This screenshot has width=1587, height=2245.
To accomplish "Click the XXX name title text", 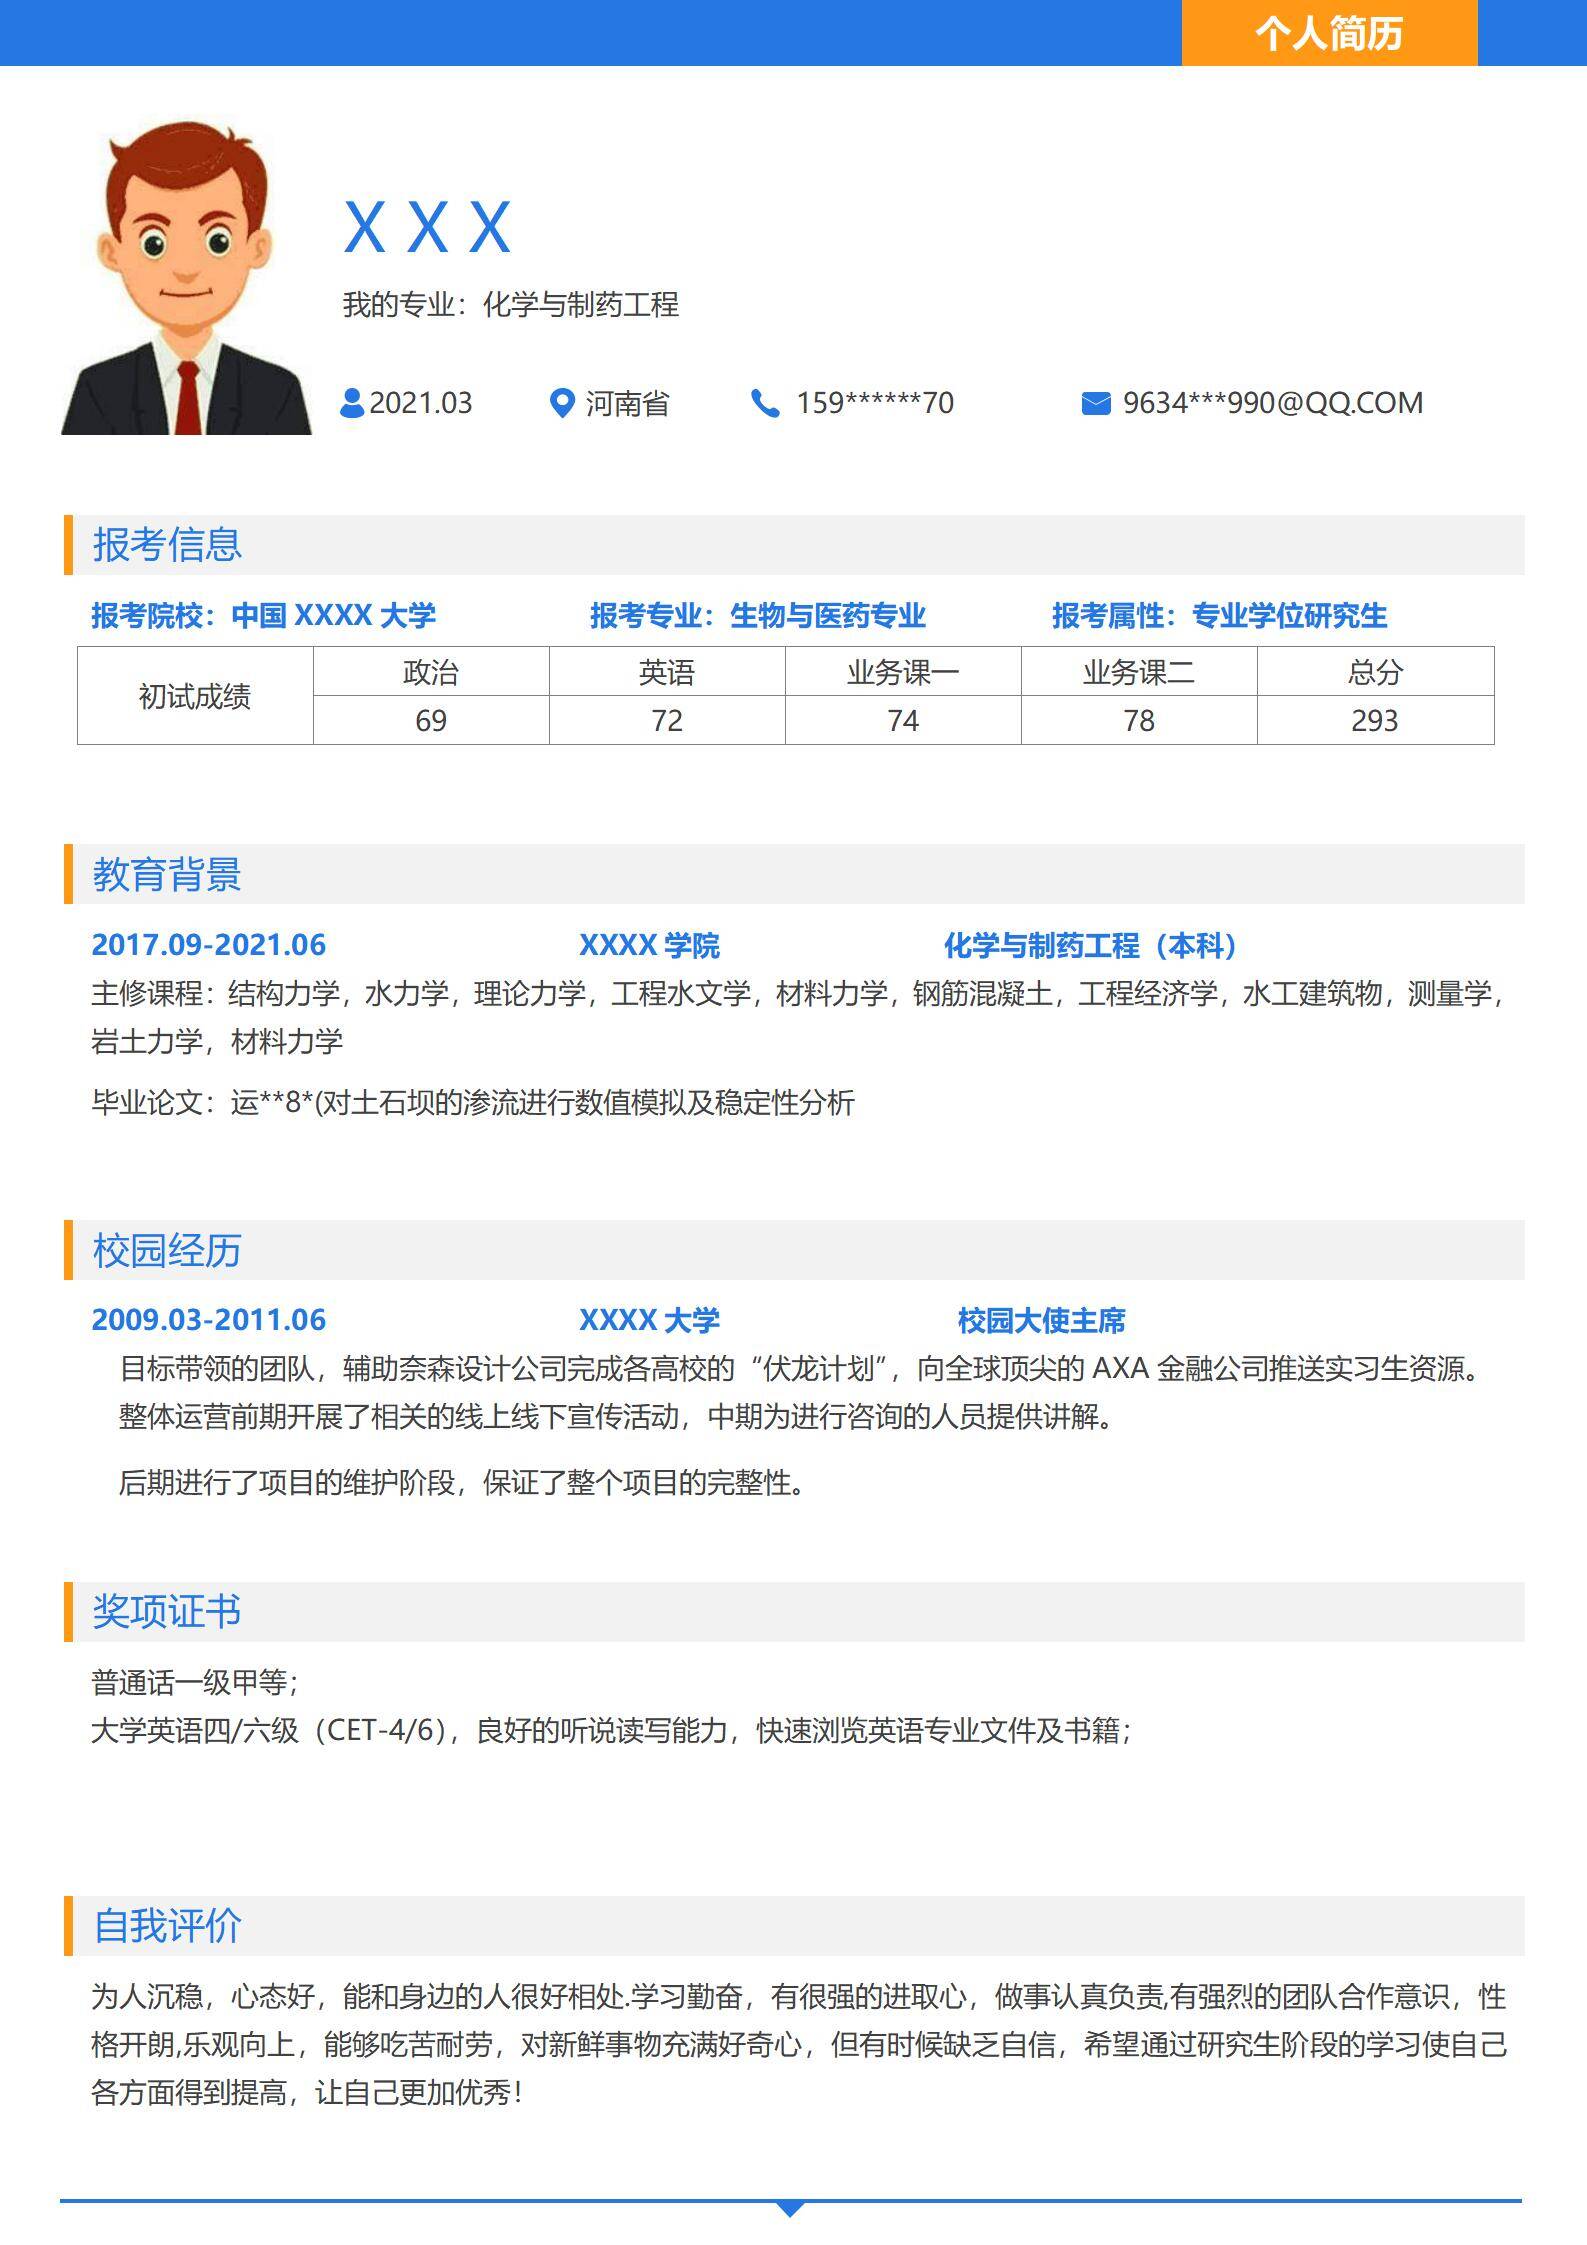I will click(x=427, y=228).
